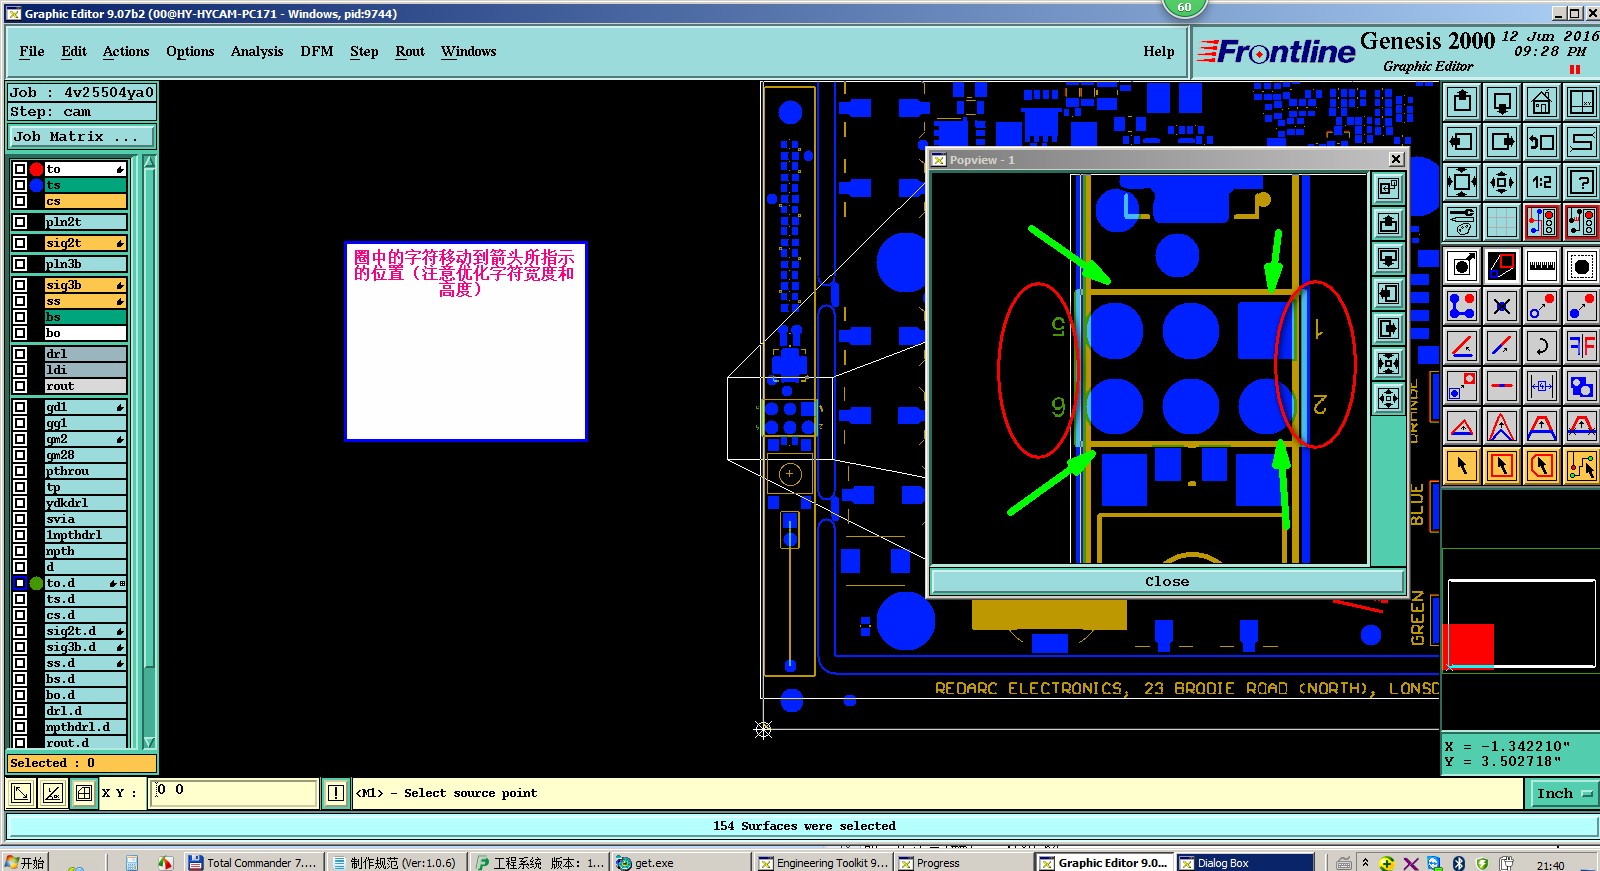The height and width of the screenshot is (871, 1600).
Task: Select the angled line edit tool
Action: click(x=1462, y=346)
